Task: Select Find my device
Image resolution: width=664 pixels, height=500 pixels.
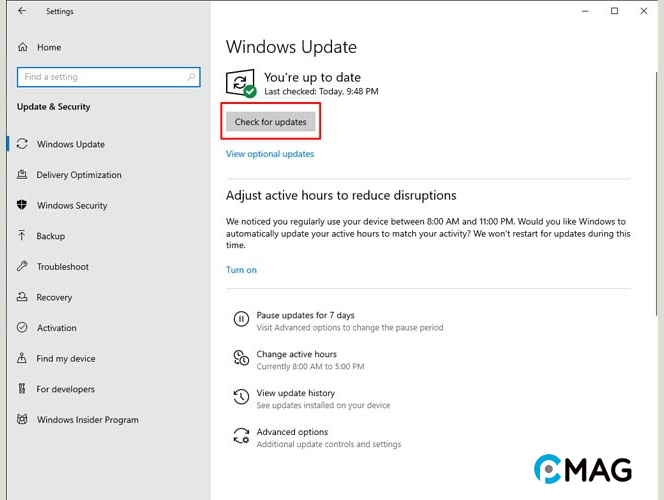Action: [x=66, y=359]
